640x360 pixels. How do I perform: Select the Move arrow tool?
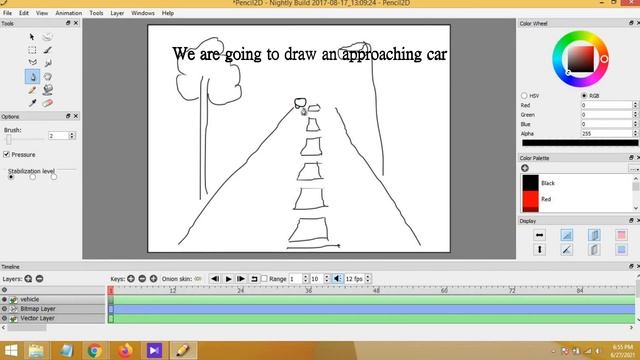coord(32,37)
